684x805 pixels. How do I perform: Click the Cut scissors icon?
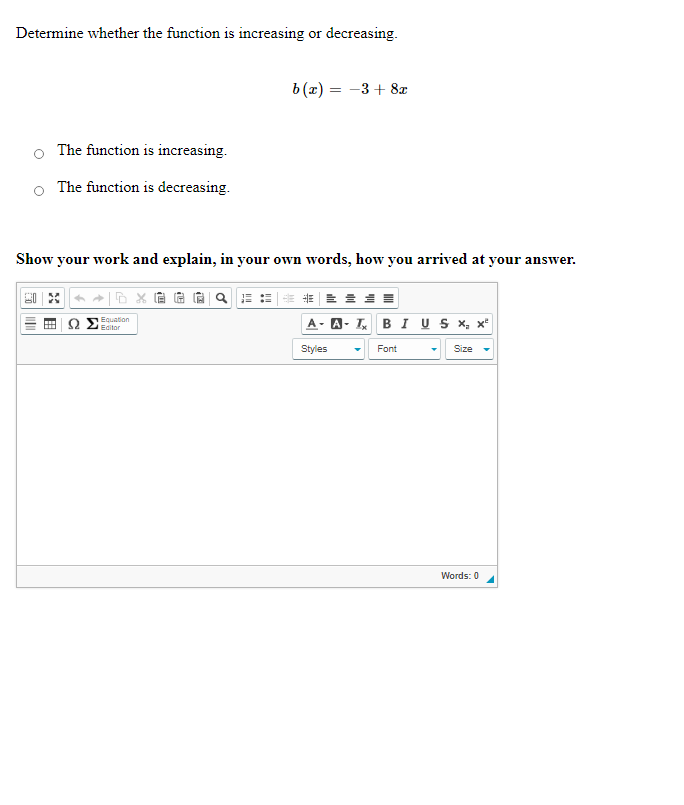(x=141, y=298)
